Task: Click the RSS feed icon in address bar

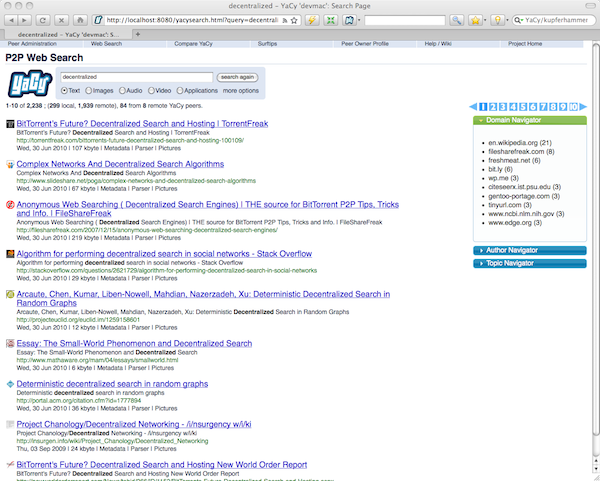Action: [285, 21]
